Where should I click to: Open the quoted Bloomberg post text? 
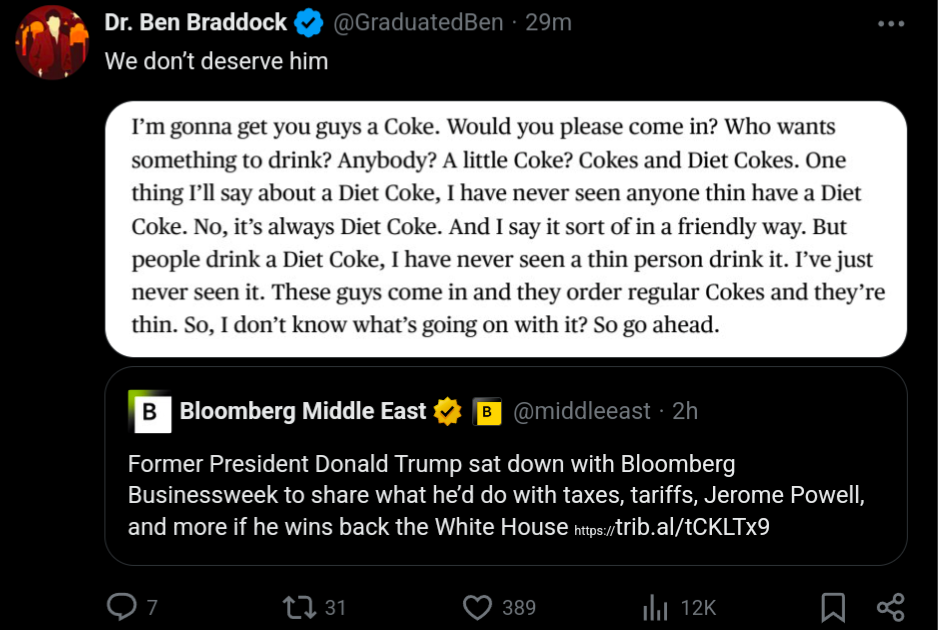(x=497, y=495)
